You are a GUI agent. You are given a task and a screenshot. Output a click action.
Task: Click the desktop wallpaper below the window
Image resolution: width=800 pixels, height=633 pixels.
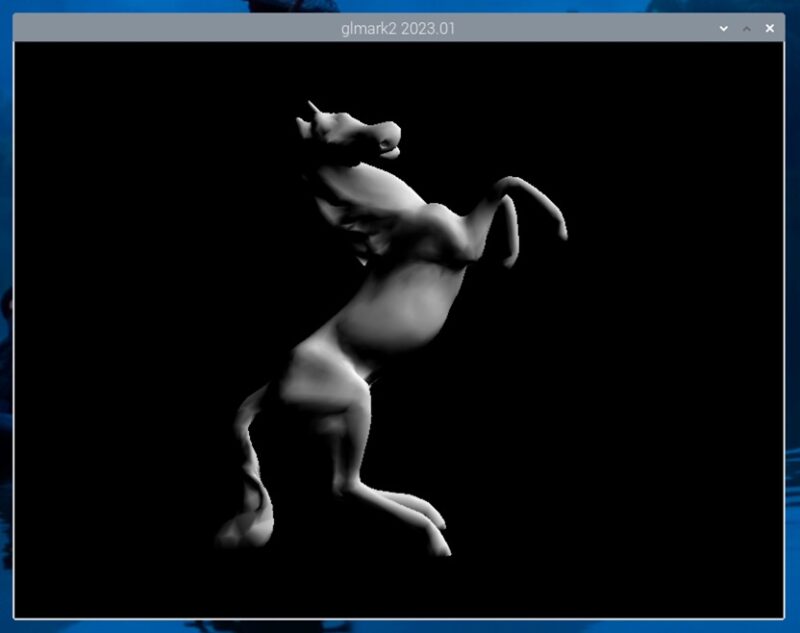(x=400, y=626)
